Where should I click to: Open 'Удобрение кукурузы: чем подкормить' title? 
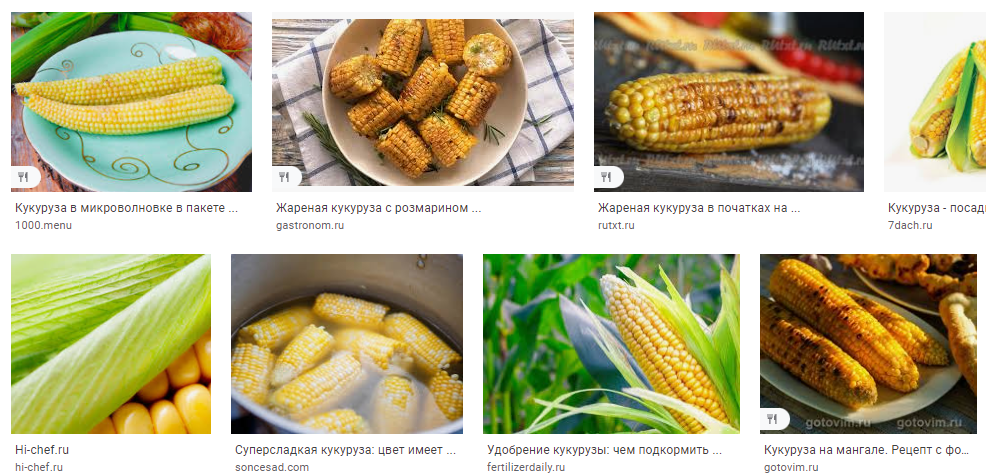[x=604, y=450]
